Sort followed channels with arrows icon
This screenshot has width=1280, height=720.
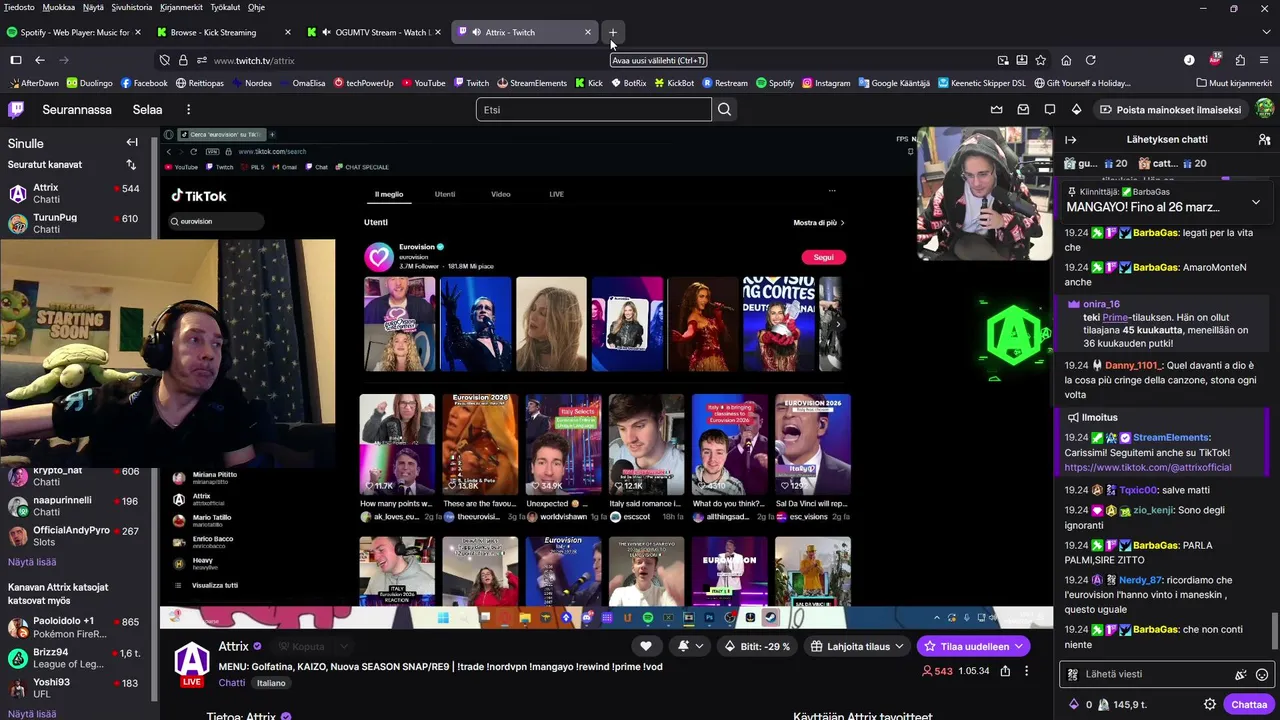(131, 164)
